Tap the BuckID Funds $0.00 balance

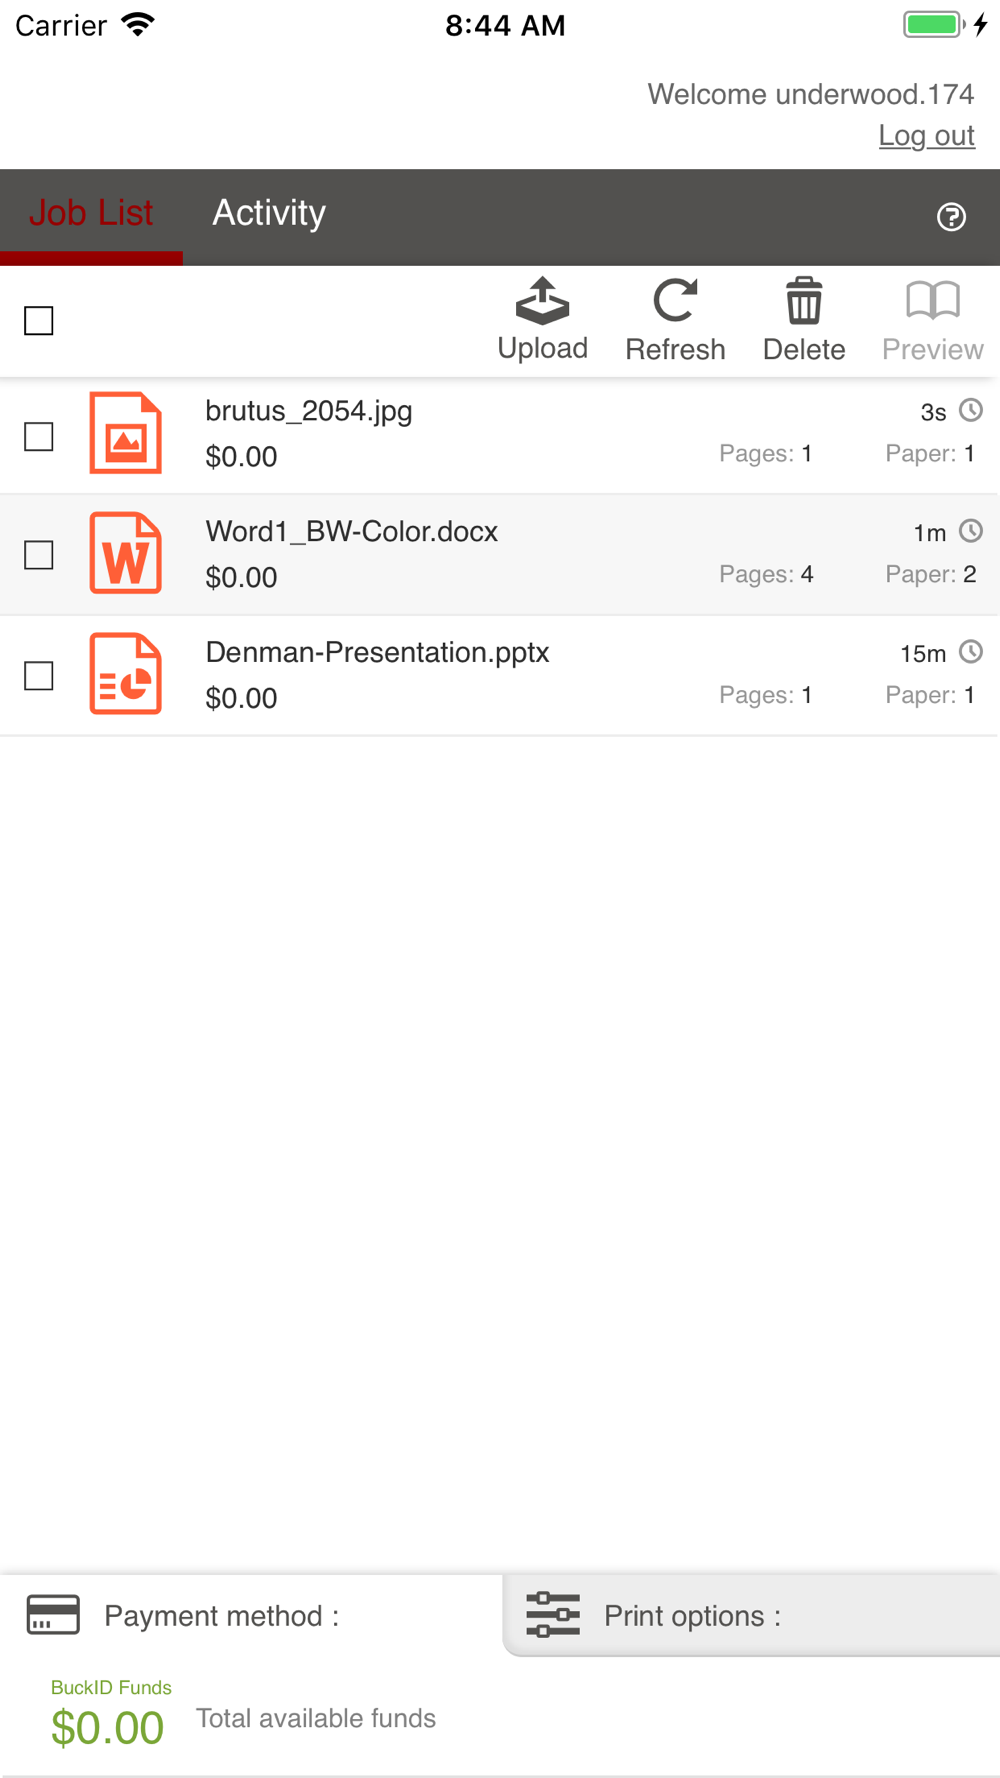(108, 1727)
